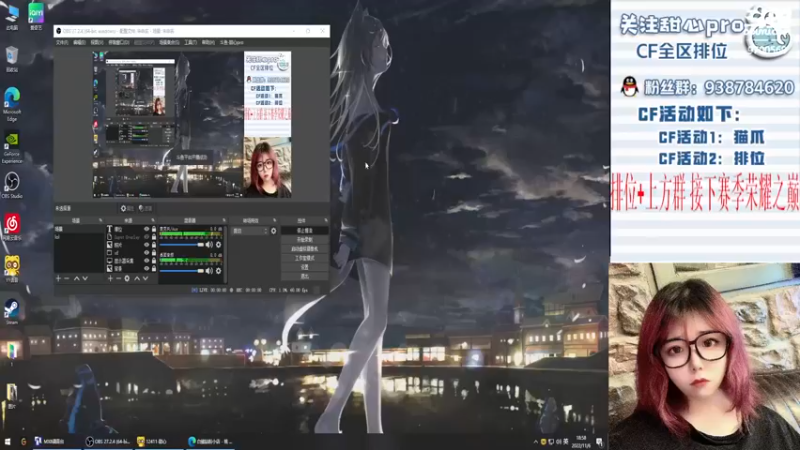Viewport: 800px width, 450px height.
Task: Toggle visibility eye of the hidden Overlay source
Action: pyautogui.click(x=146, y=237)
